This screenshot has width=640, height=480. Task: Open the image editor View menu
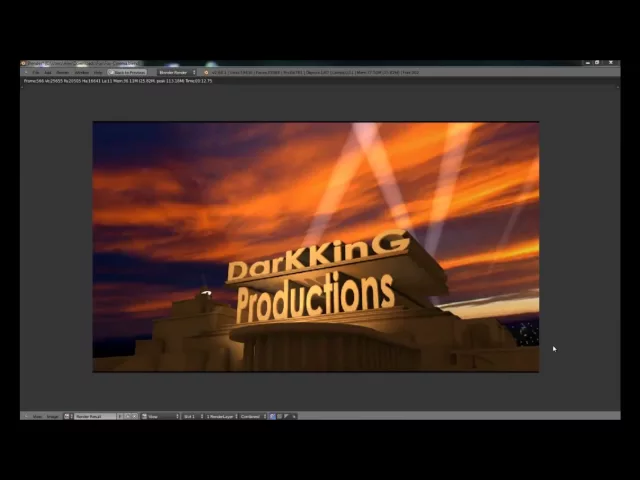(x=37, y=416)
